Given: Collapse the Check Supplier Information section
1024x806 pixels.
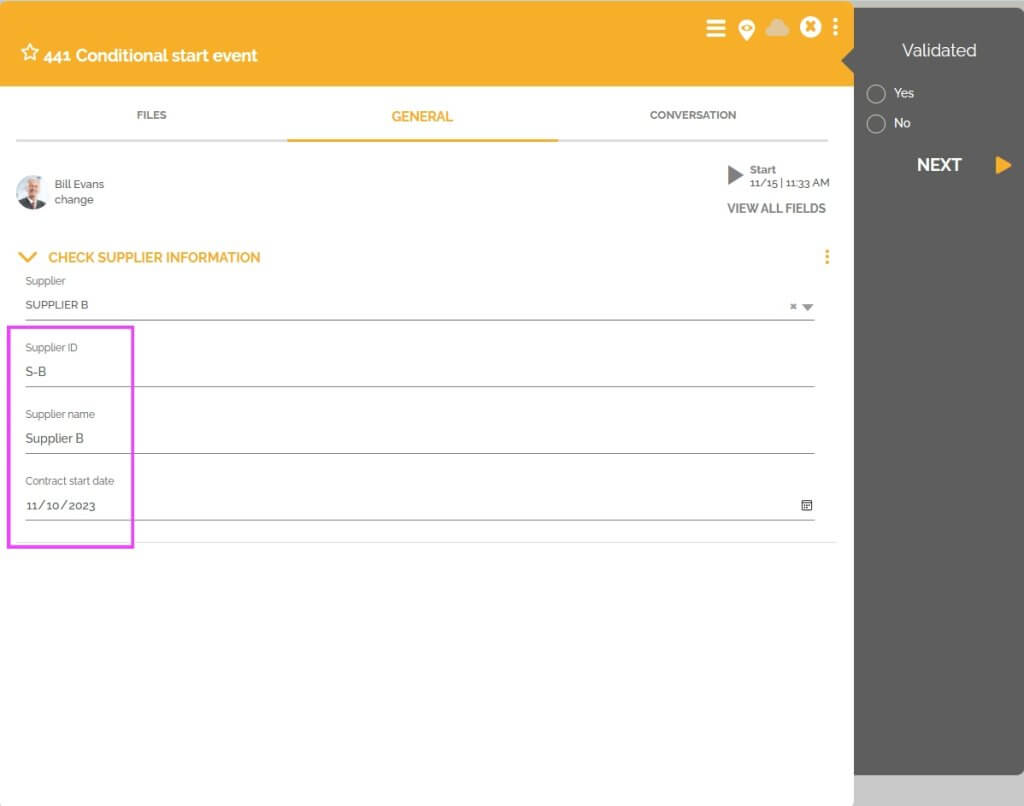Looking at the screenshot, I should 28,257.
